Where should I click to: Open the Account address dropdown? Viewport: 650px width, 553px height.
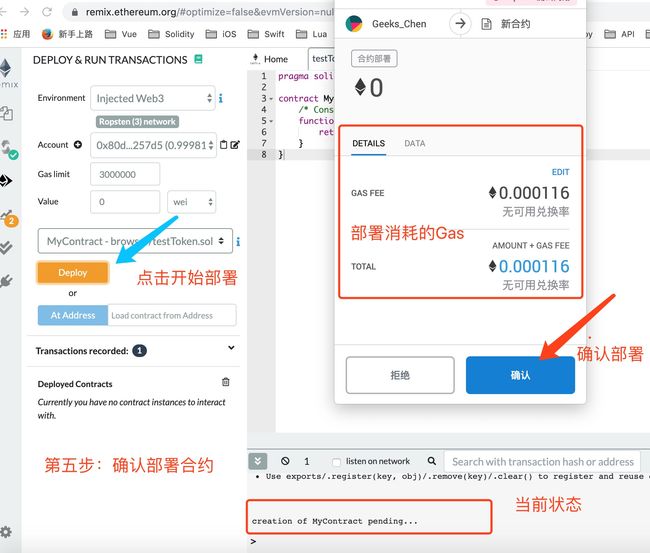pos(153,145)
